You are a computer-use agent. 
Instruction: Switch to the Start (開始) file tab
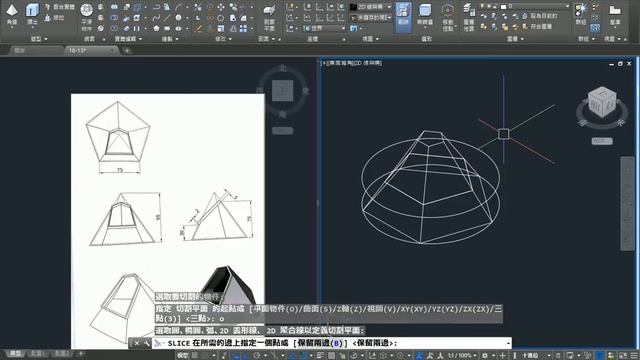(36, 51)
